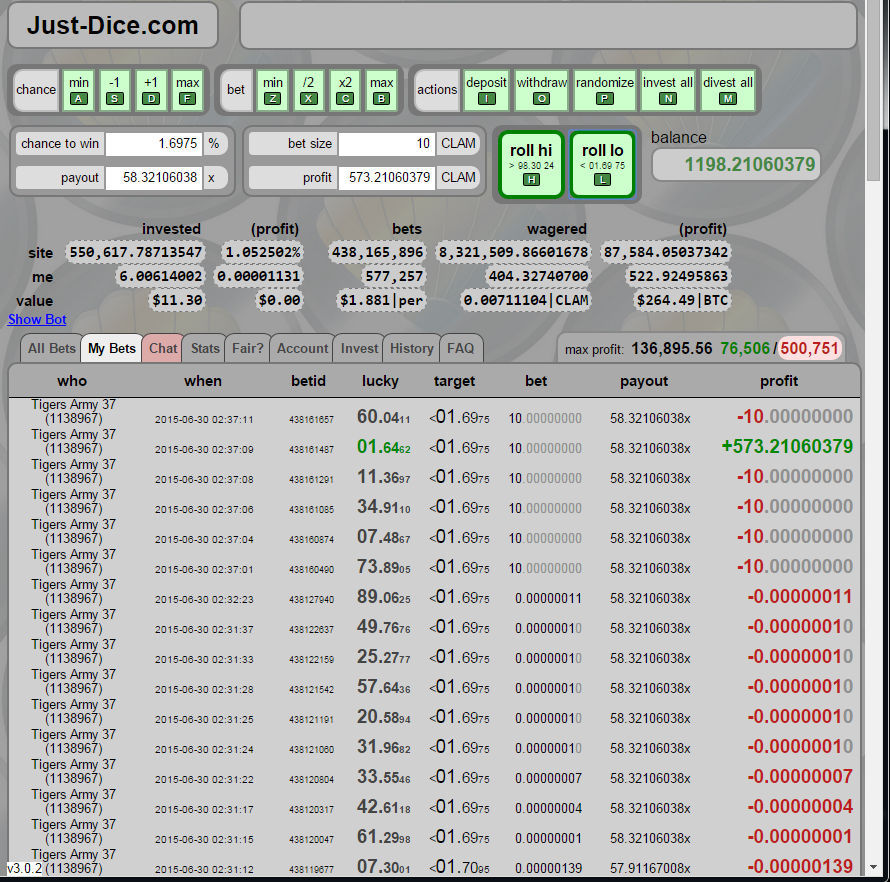Click bet id 438120804
This screenshot has height=882, width=890.
click(311, 780)
